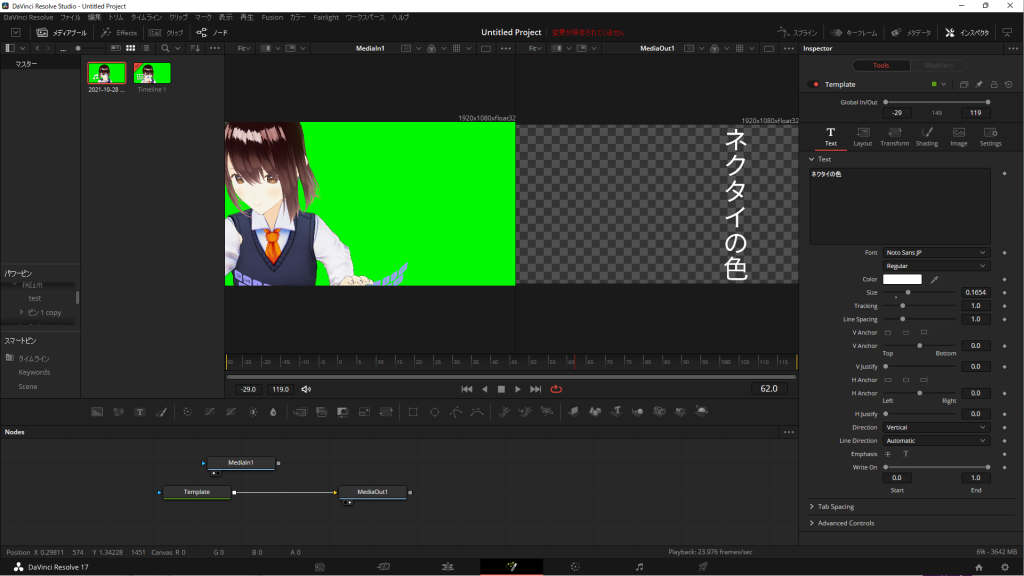The width and height of the screenshot is (1024, 576).
Task: Toggle the loop playback button
Action: 556,389
